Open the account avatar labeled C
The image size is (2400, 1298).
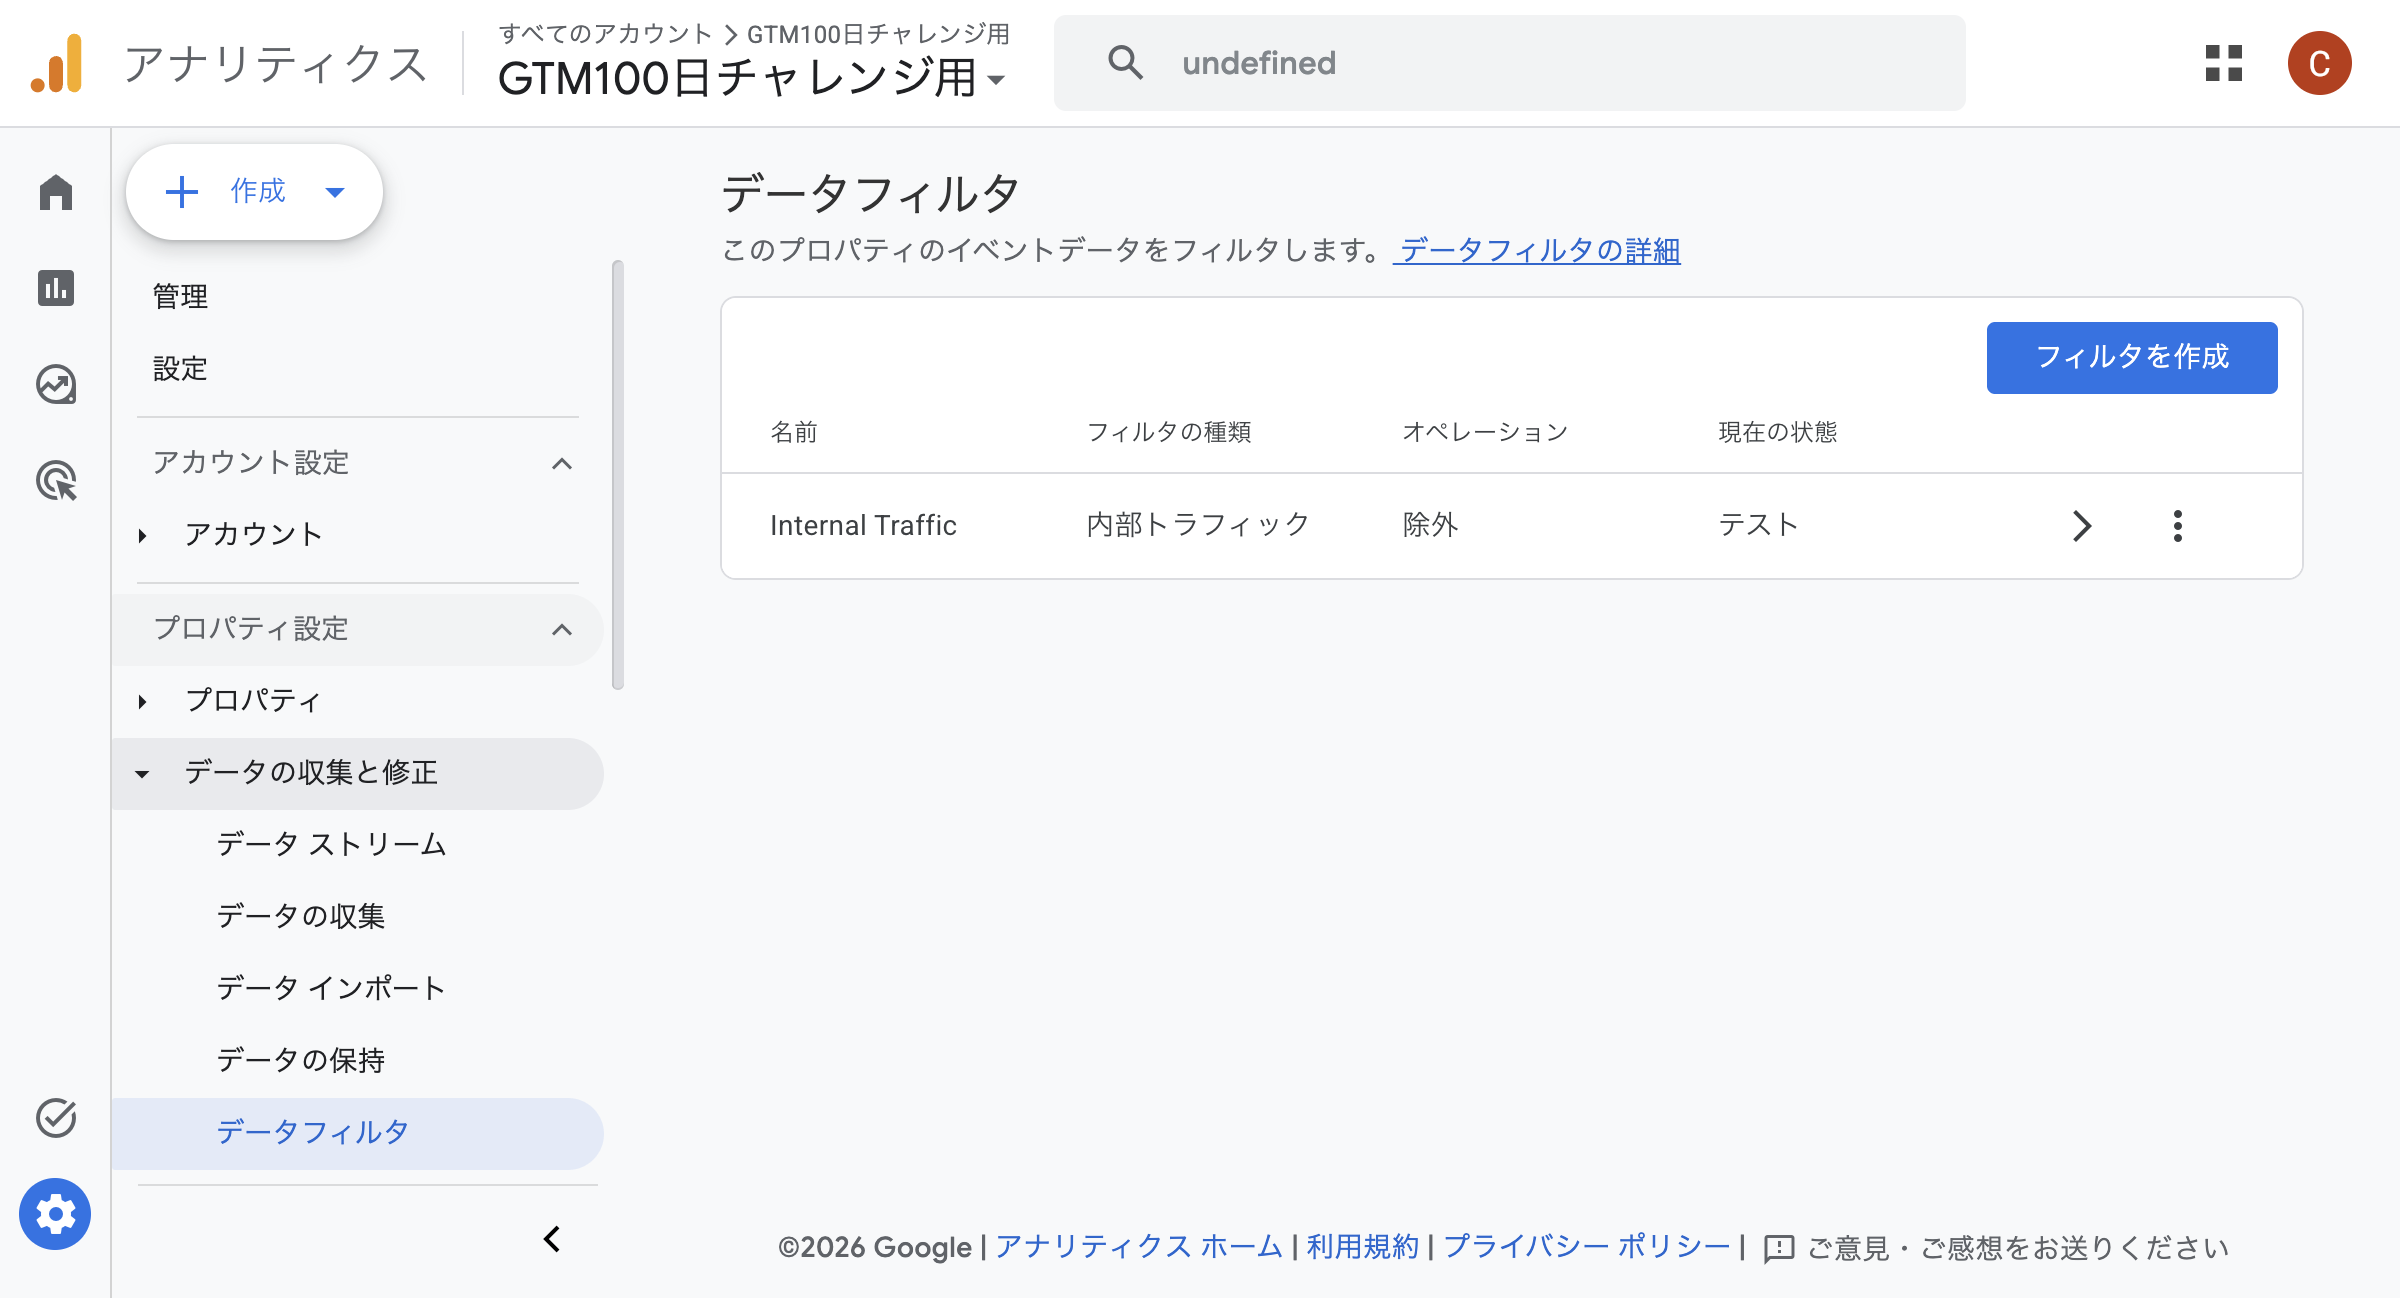point(2319,63)
